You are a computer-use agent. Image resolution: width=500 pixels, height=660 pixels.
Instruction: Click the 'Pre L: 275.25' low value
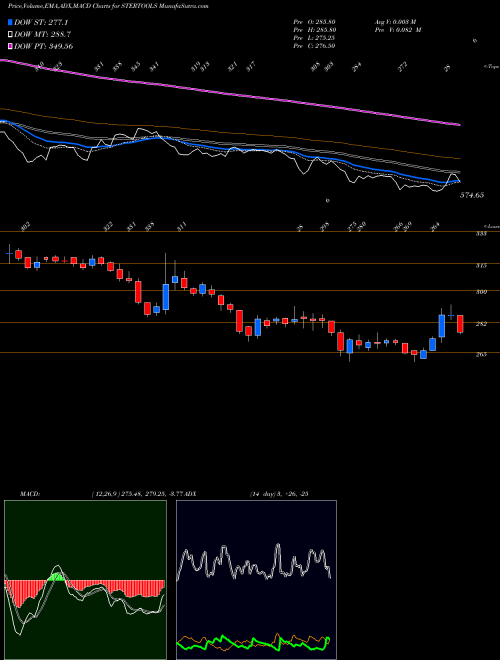(314, 38)
